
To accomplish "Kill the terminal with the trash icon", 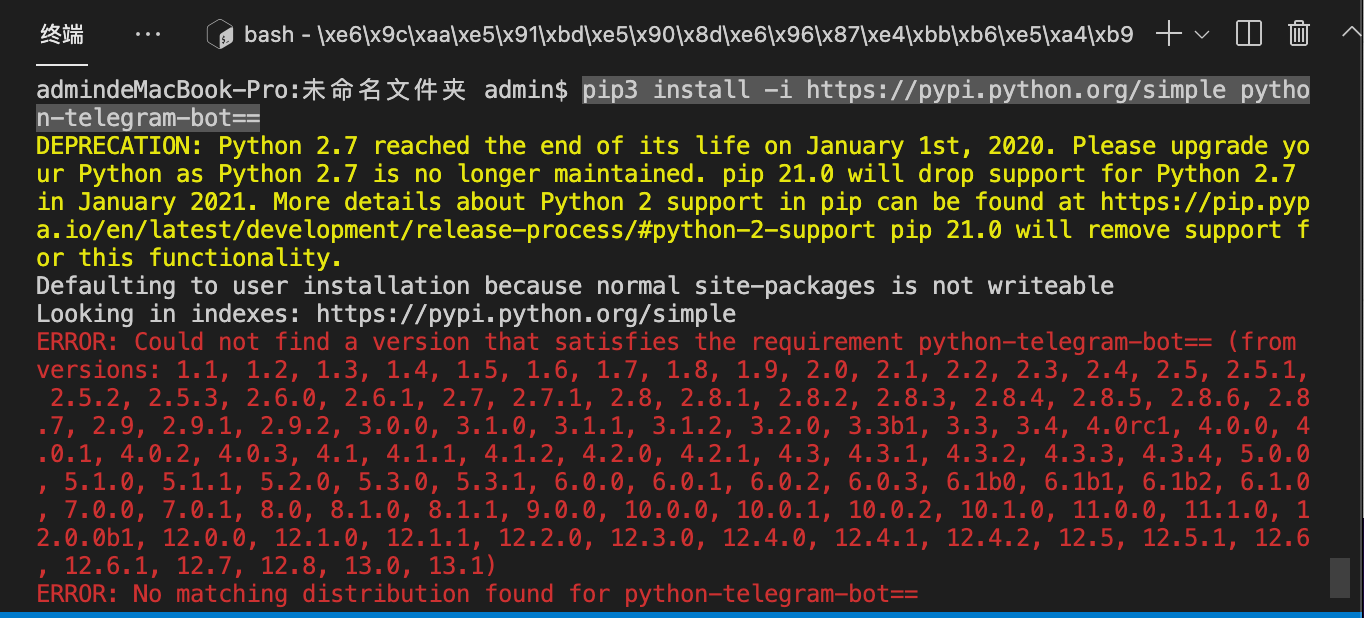I will [x=1298, y=33].
